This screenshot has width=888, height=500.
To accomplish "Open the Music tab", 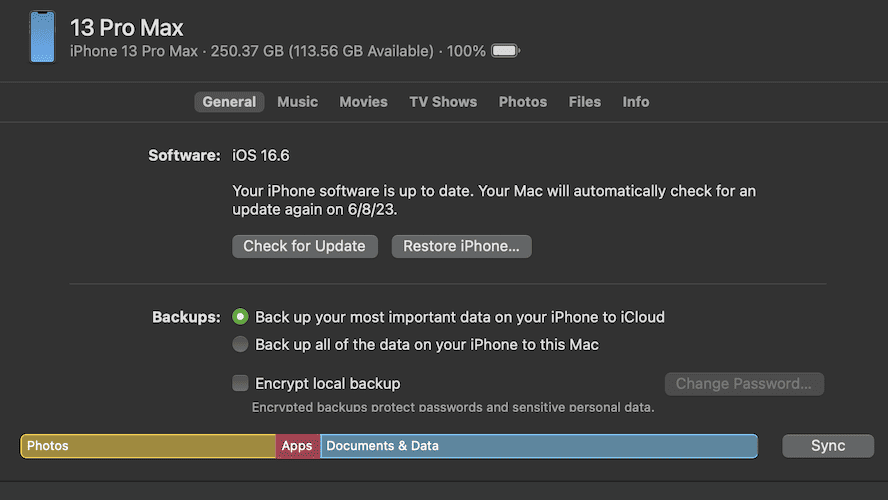I will coord(297,102).
